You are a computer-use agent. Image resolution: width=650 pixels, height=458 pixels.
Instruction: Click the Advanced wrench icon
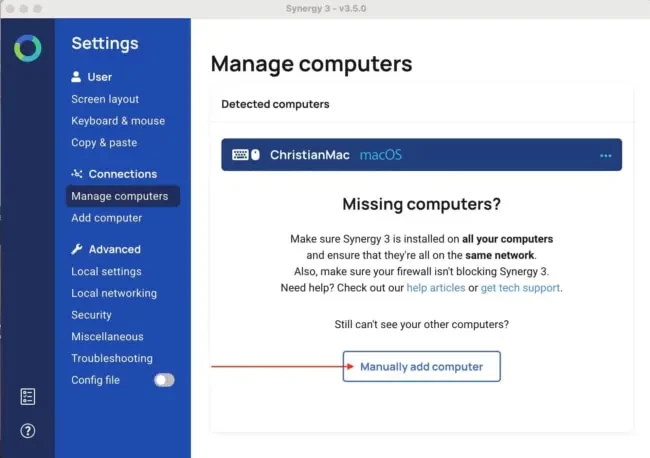point(77,249)
